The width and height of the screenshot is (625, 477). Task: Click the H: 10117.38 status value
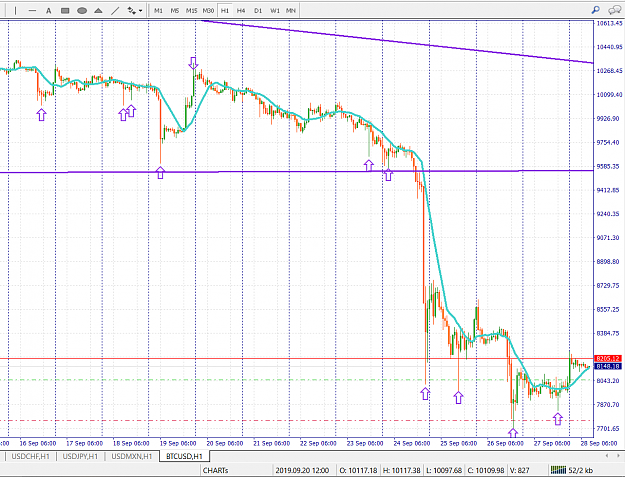point(401,470)
